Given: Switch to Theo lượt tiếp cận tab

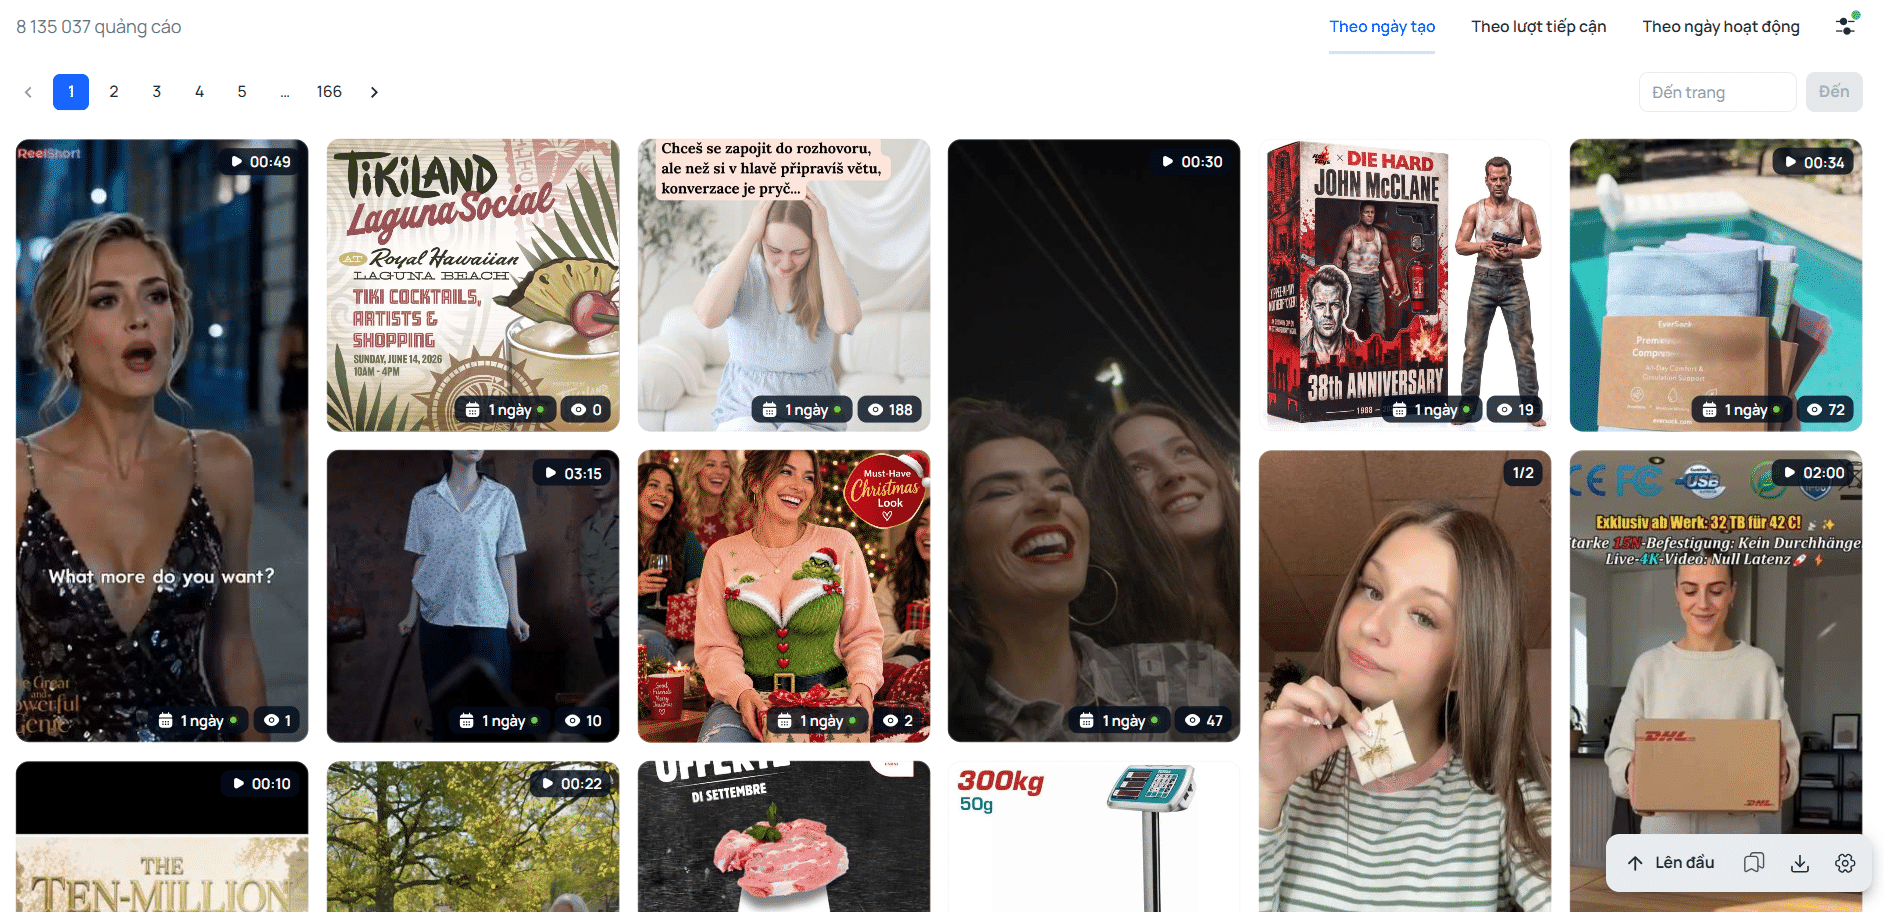Looking at the screenshot, I should point(1538,27).
